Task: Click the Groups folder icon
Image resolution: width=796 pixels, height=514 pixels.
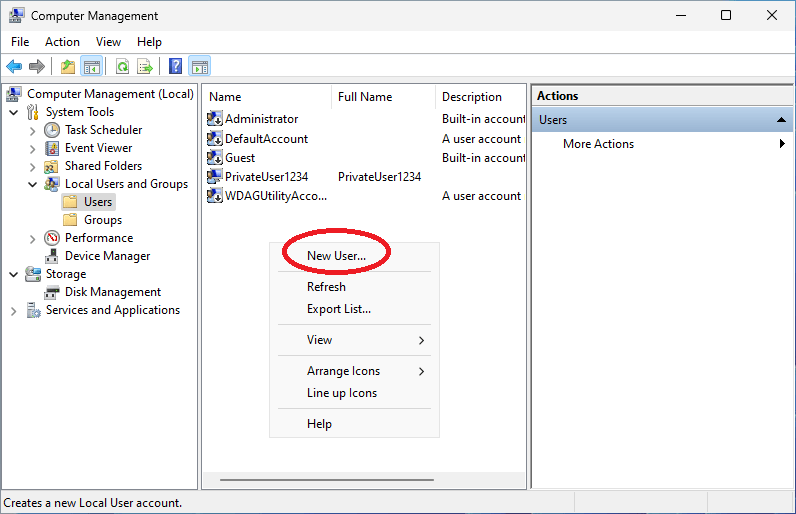Action: 70,220
